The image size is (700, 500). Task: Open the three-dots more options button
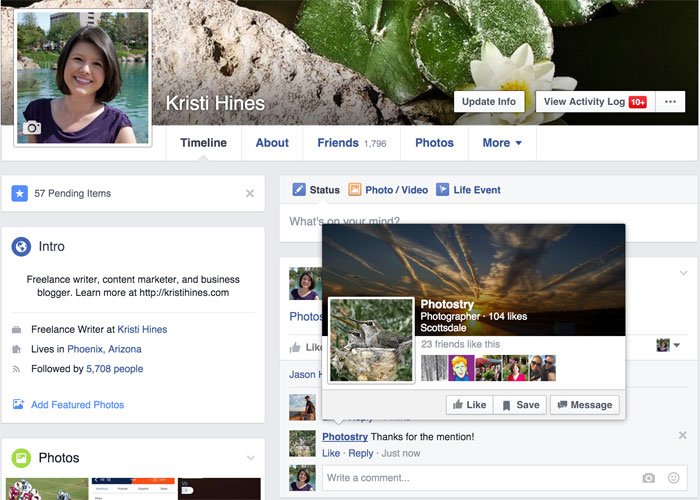point(670,102)
